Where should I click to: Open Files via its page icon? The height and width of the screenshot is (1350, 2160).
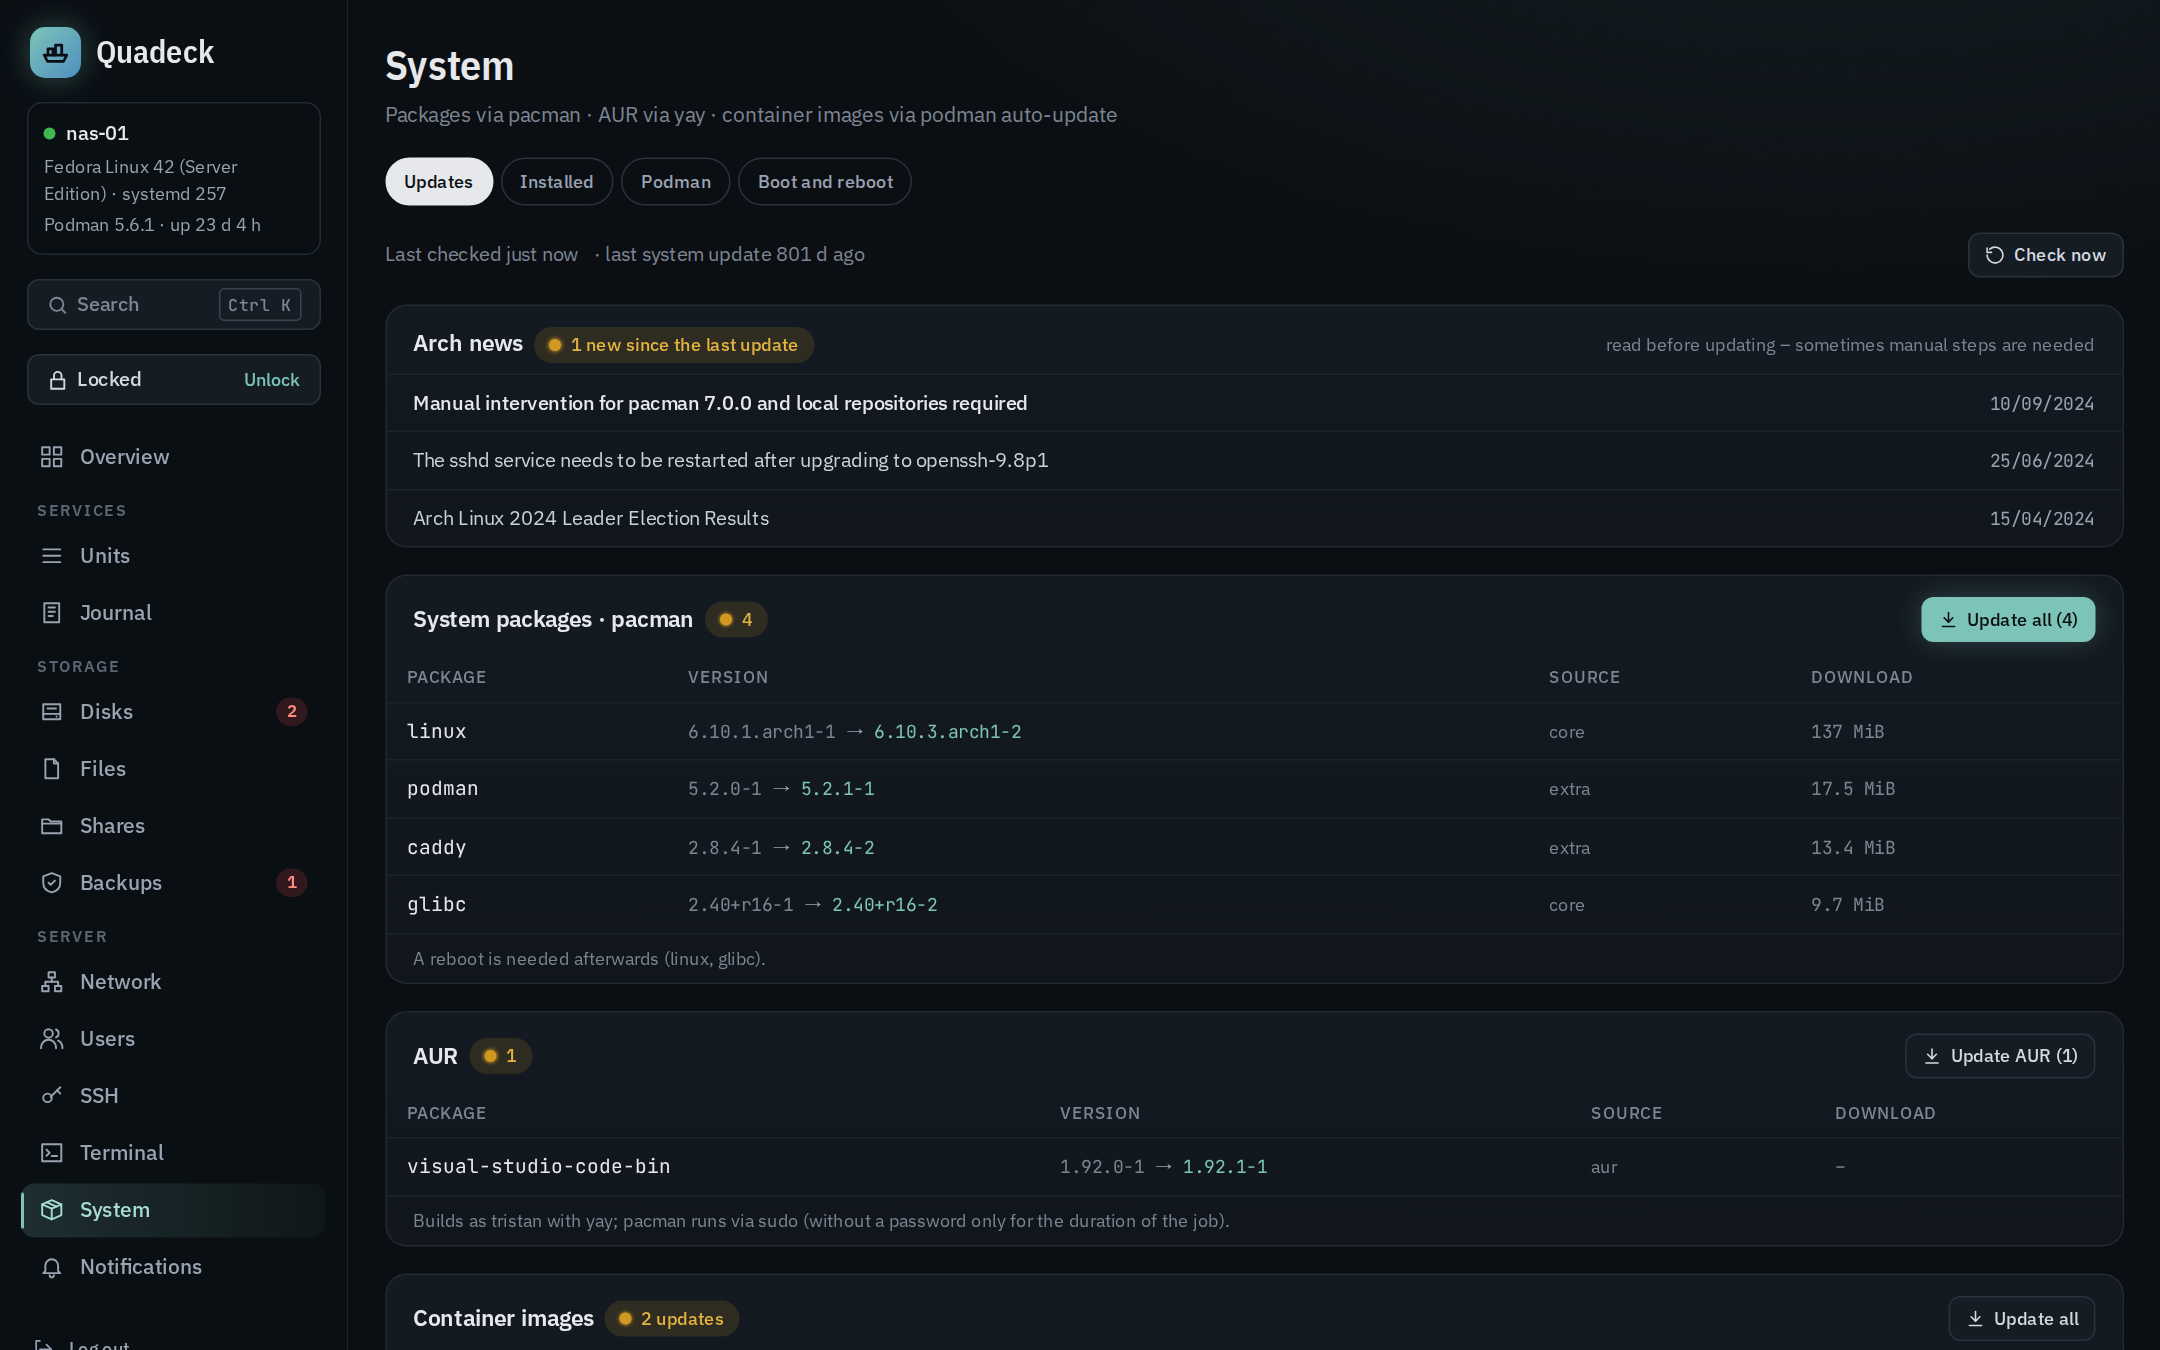[52, 769]
